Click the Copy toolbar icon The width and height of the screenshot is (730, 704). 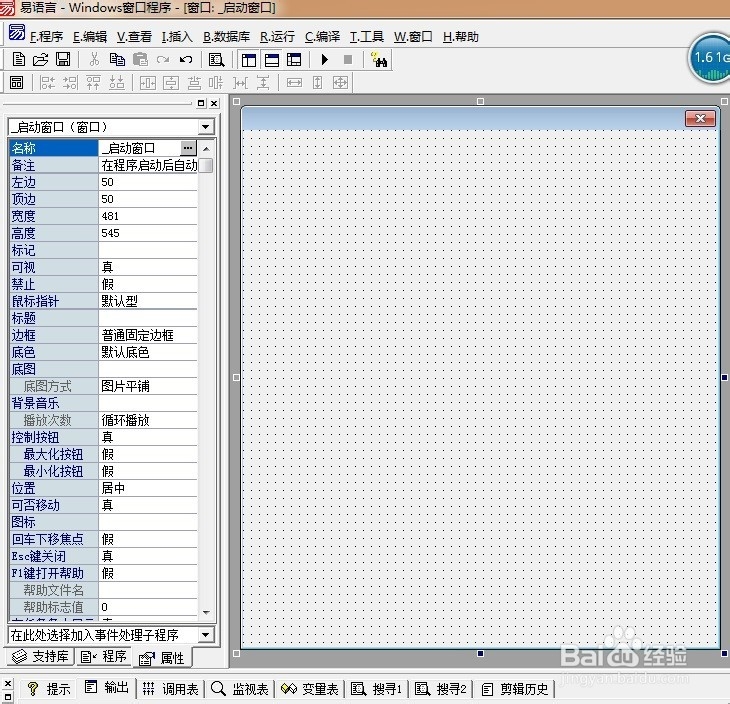(x=117, y=60)
